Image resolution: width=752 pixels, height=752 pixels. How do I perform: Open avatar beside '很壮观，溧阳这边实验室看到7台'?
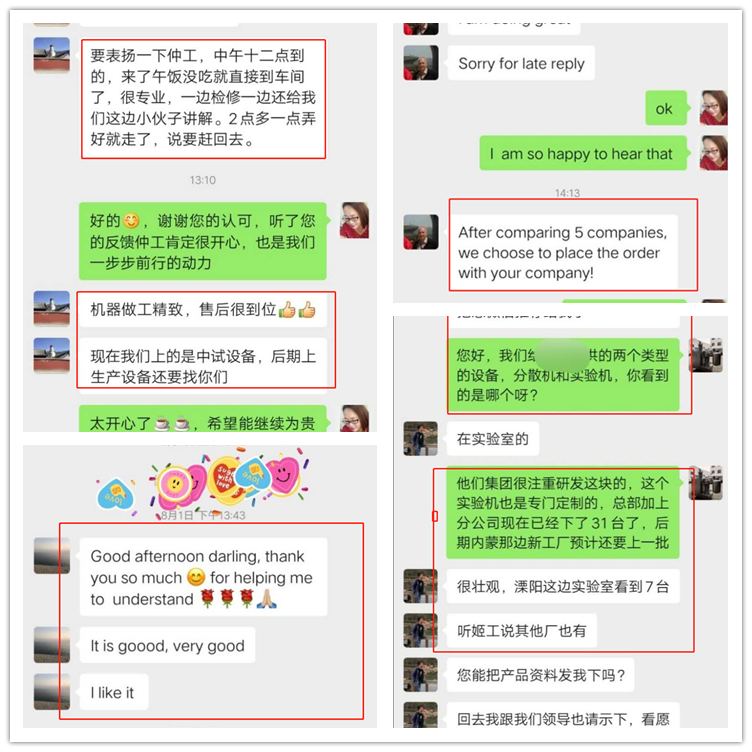point(421,586)
